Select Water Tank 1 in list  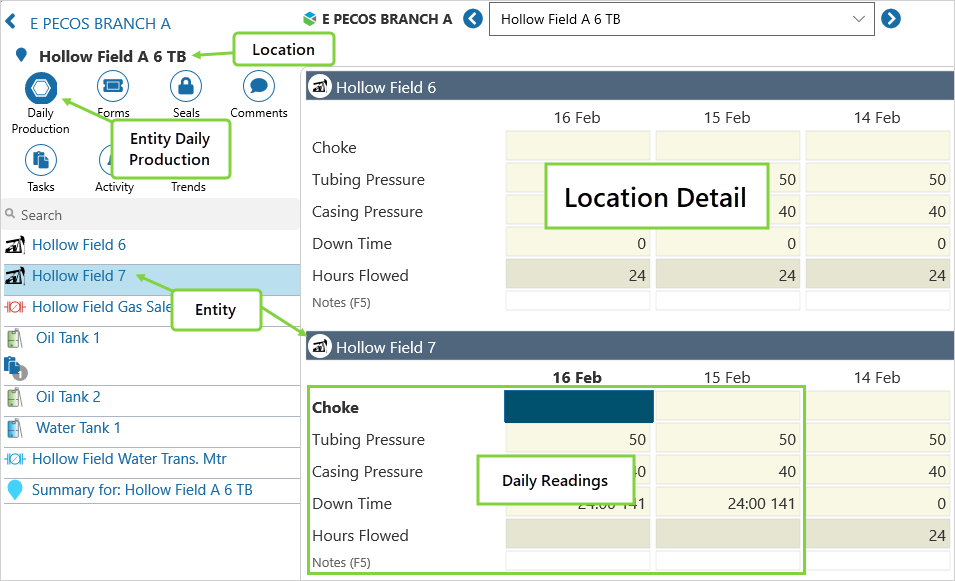coord(78,428)
